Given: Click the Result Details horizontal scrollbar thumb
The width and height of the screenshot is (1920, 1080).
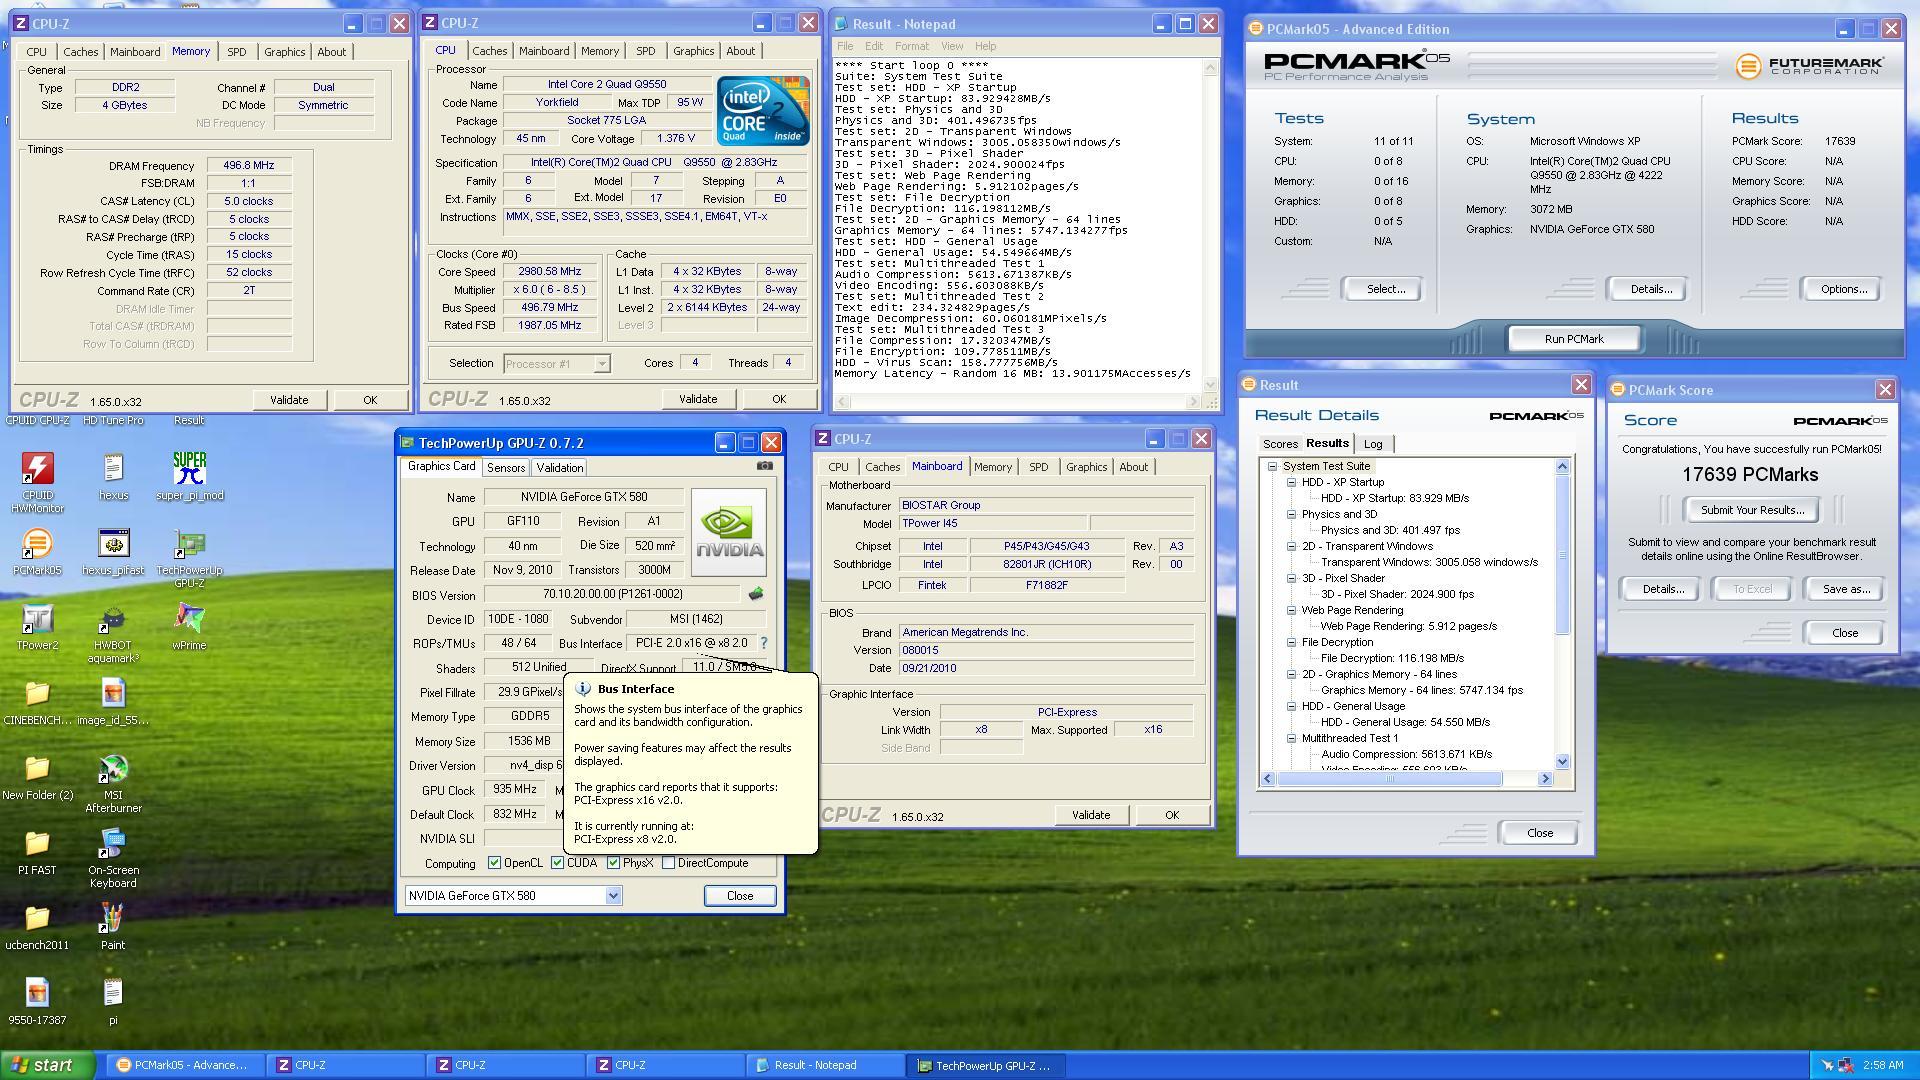Looking at the screenshot, I should click(1389, 779).
